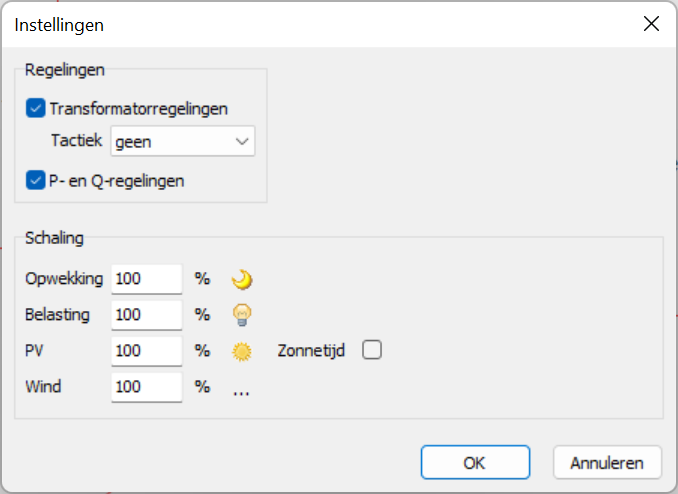This screenshot has width=678, height=494.
Task: Click the Tactiek label
Action: tap(77, 142)
